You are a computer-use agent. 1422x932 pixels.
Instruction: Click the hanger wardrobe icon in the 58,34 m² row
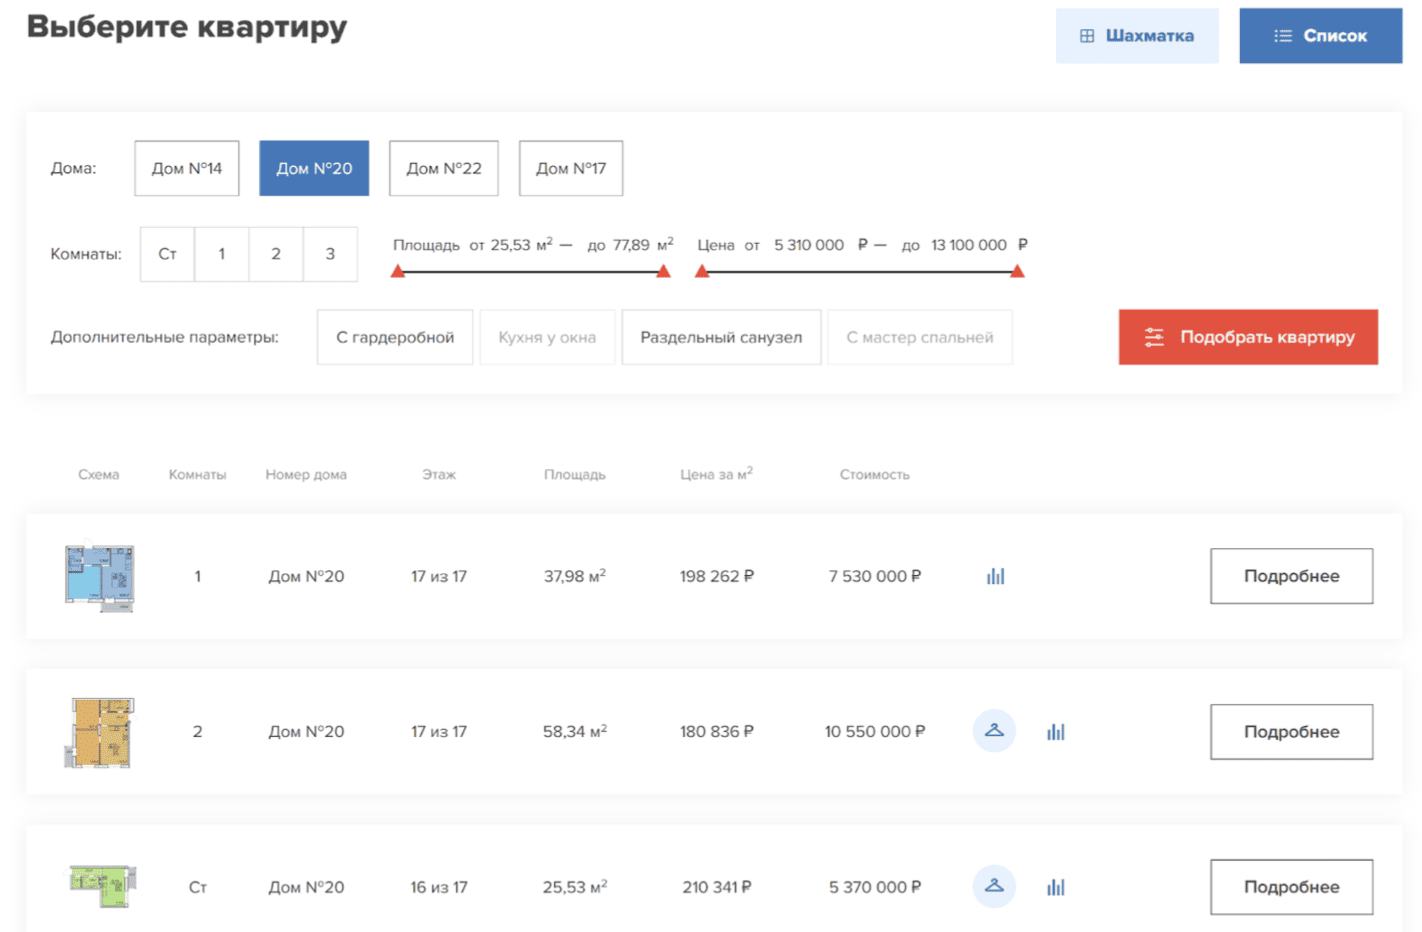click(x=994, y=731)
